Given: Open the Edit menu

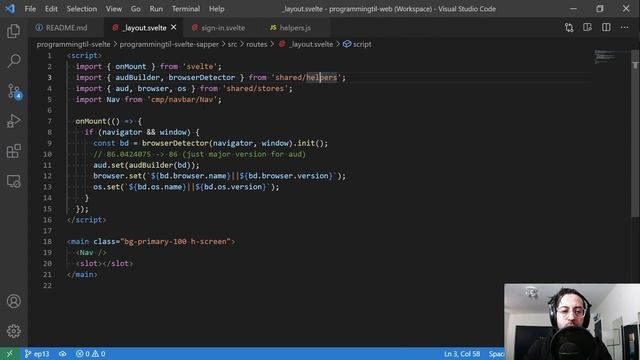Looking at the screenshot, I should [x=51, y=9].
